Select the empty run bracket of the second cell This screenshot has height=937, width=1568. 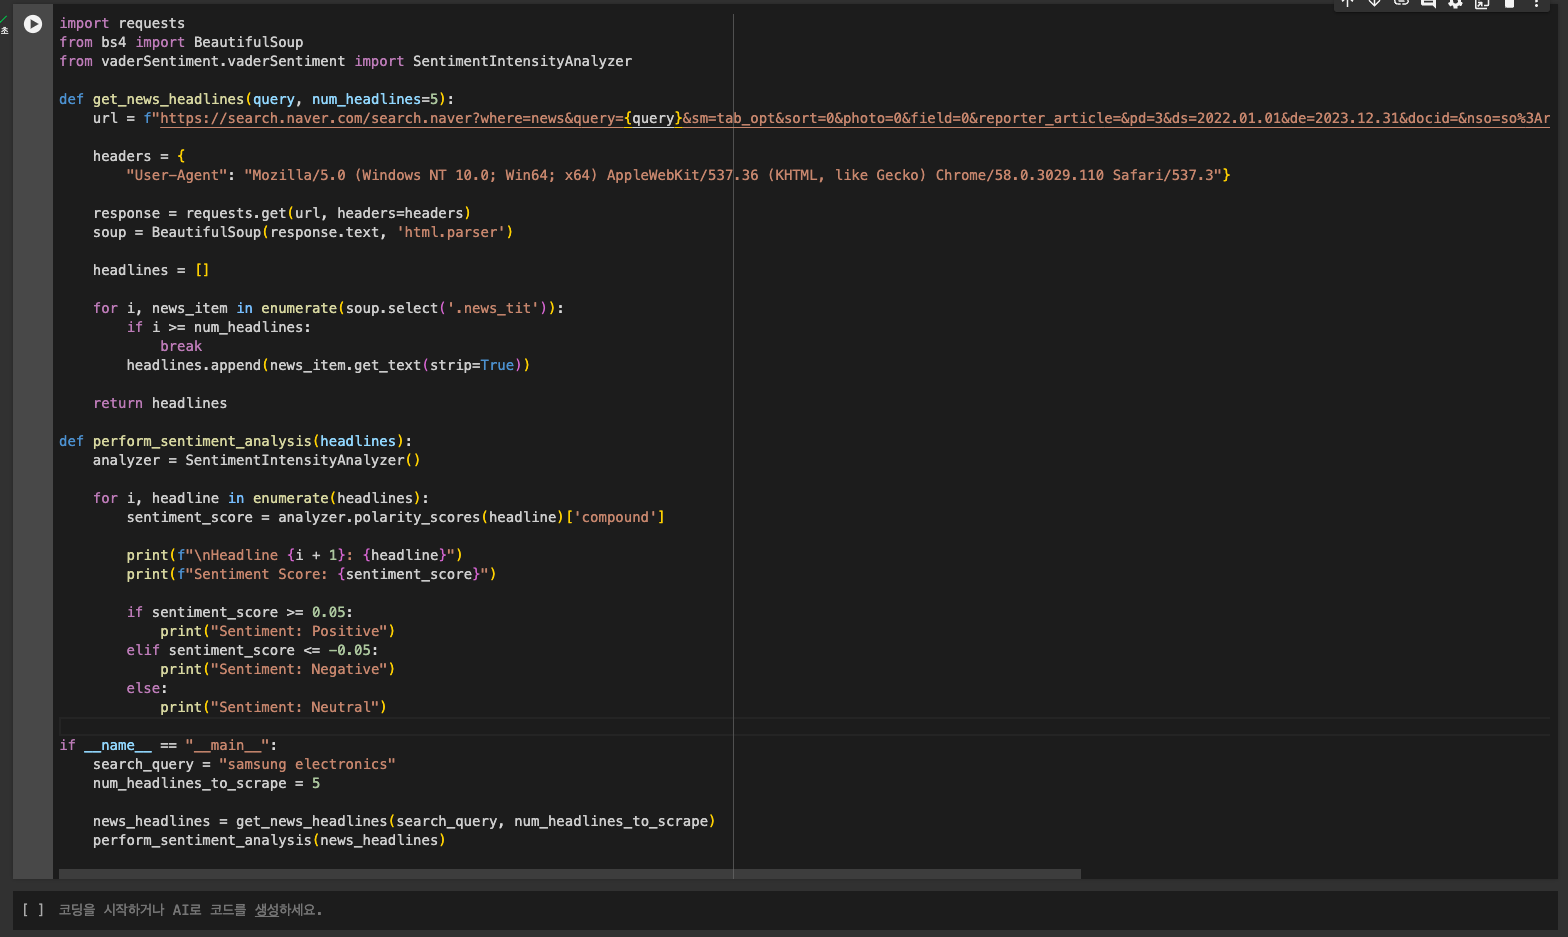click(x=33, y=910)
